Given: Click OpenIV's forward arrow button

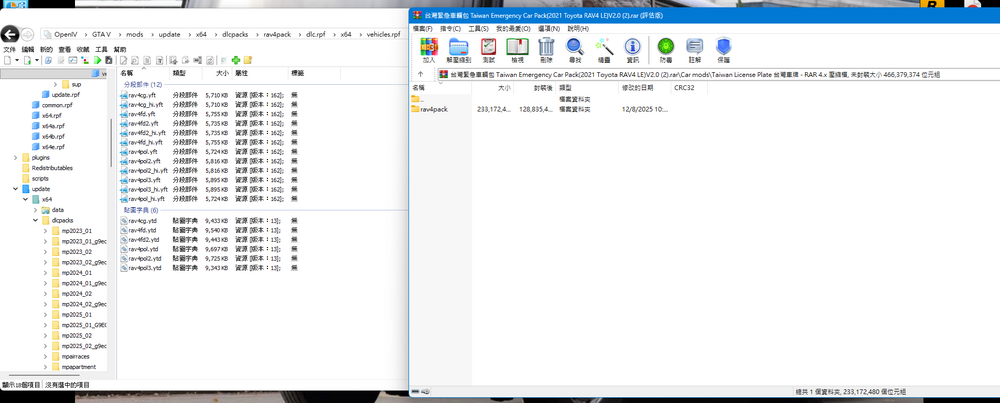Looking at the screenshot, I should pyautogui.click(x=27, y=34).
